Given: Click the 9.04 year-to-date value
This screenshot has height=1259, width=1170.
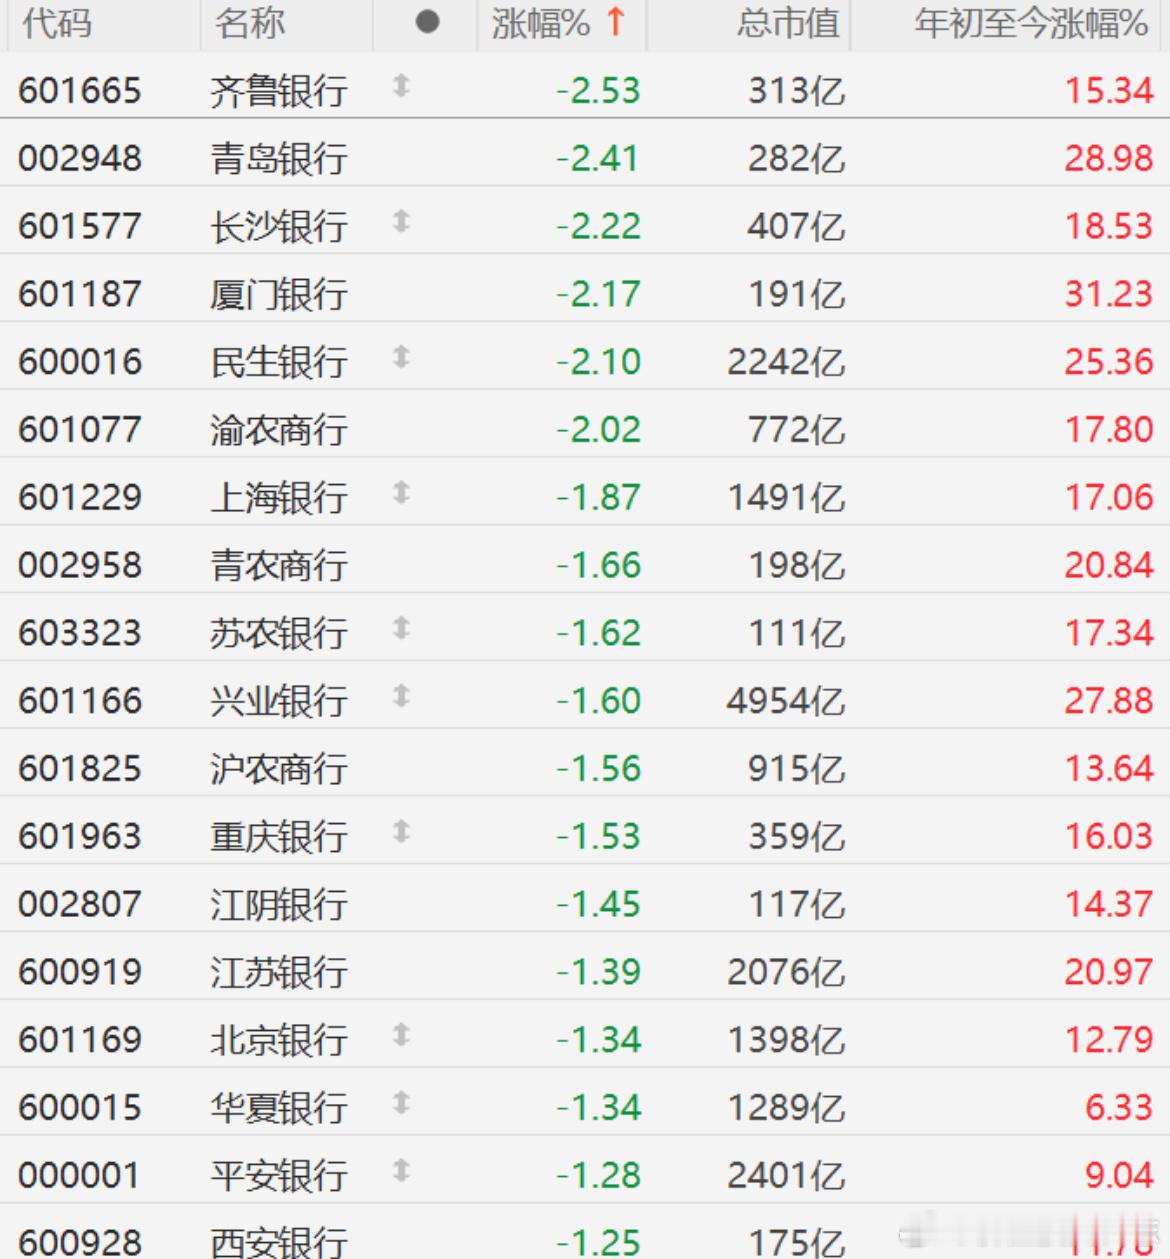Looking at the screenshot, I should click(1119, 1175).
